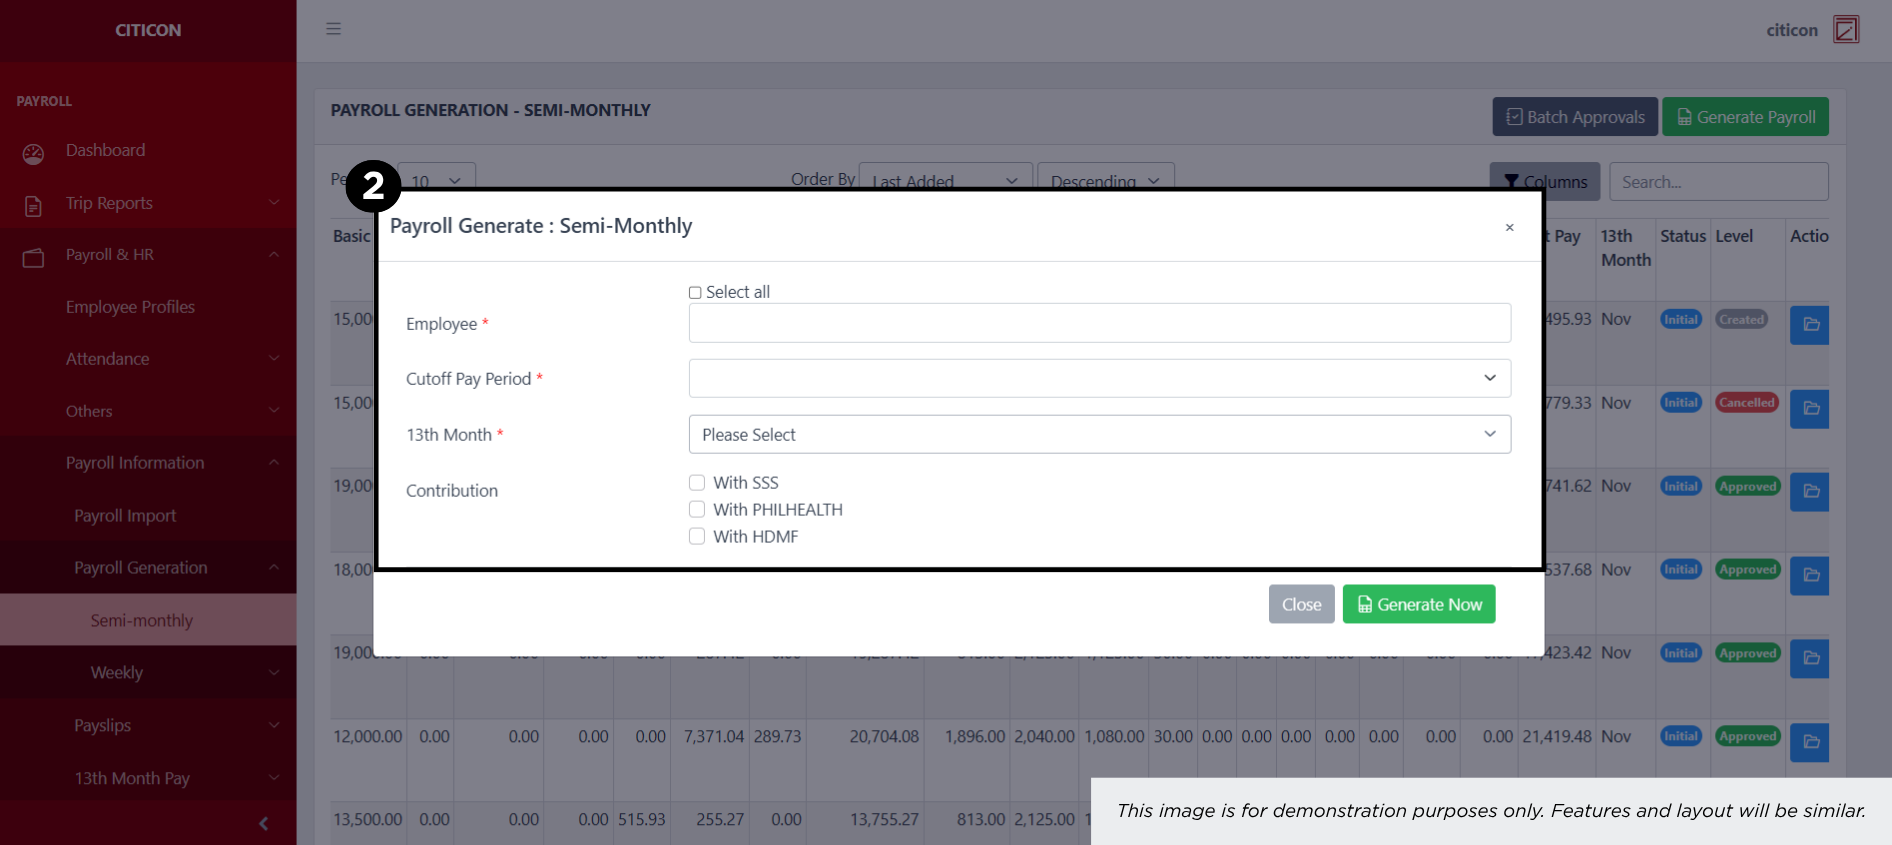The height and width of the screenshot is (845, 1892).
Task: Toggle the With HDMF checkbox
Action: [x=697, y=537]
